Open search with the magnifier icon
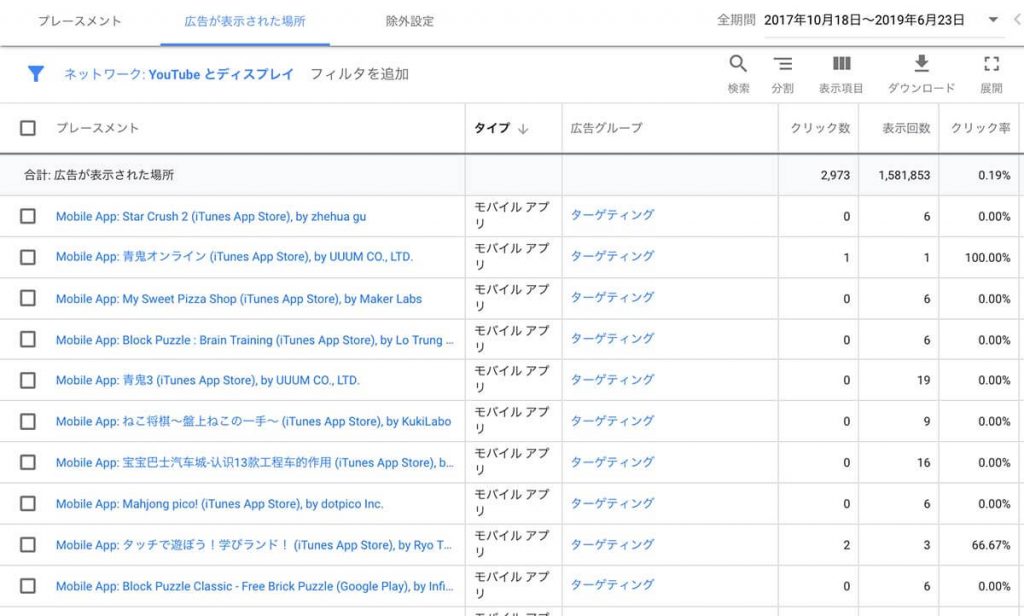This screenshot has width=1024, height=616. coord(738,63)
